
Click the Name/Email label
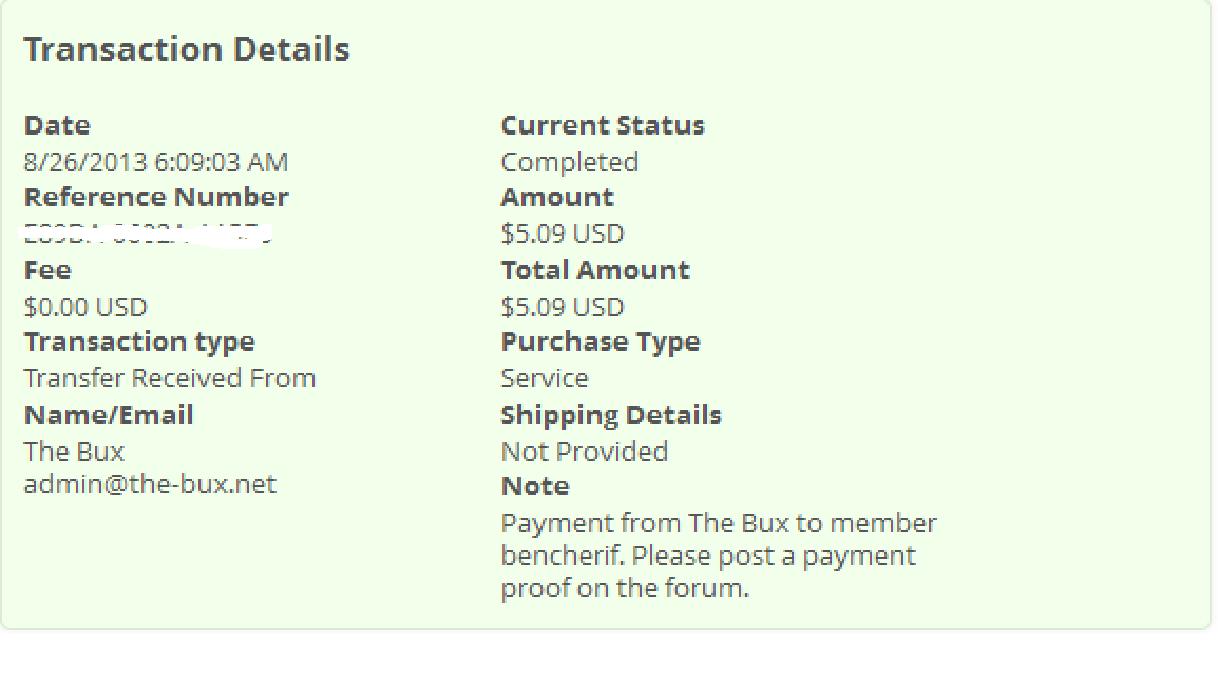coord(108,415)
